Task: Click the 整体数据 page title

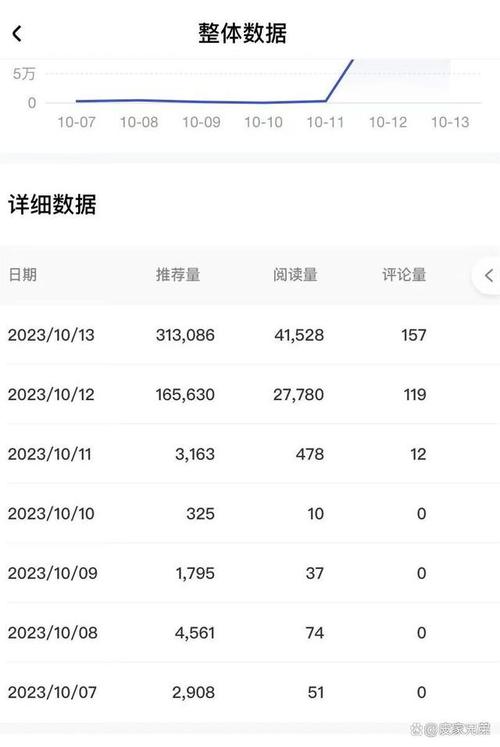Action: [242, 33]
